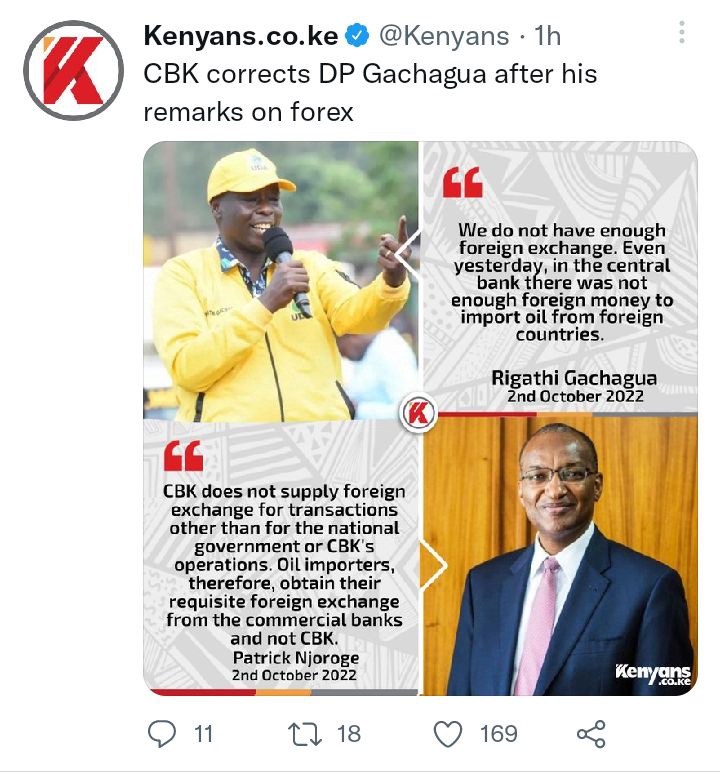
Task: Click the reply speech bubble icon
Action: tap(162, 733)
